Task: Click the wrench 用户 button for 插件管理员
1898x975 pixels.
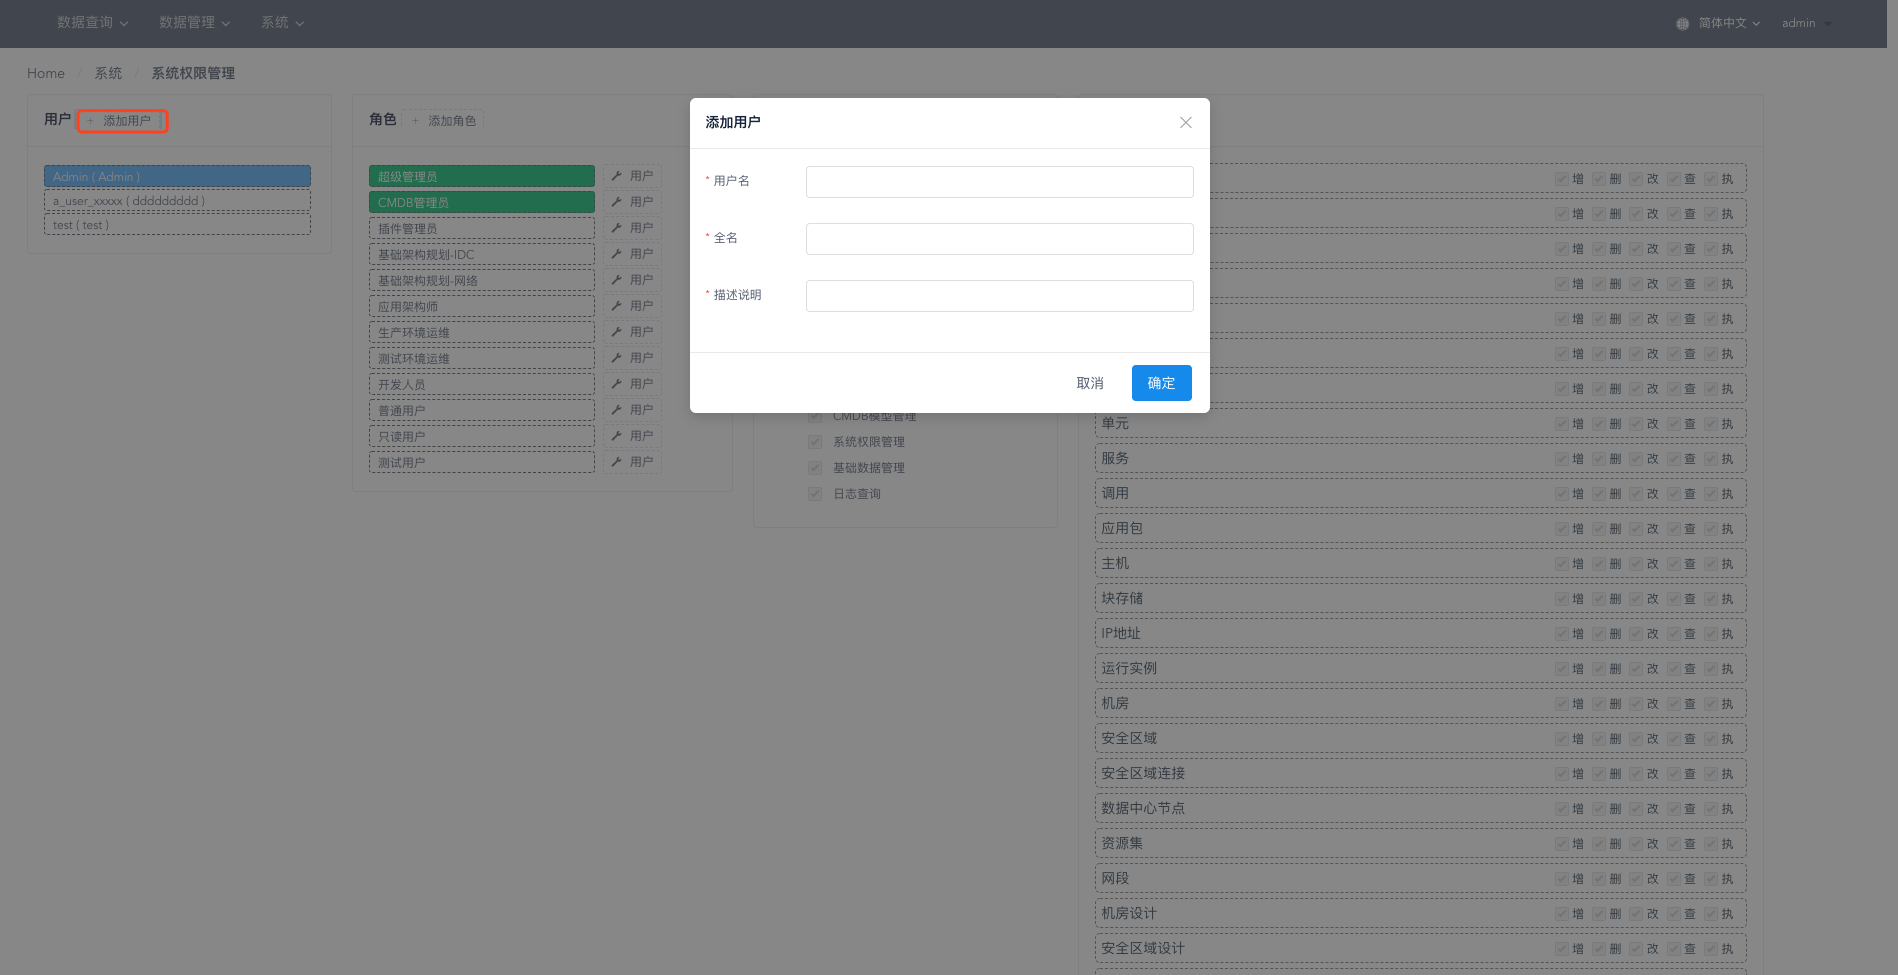Action: coord(632,228)
